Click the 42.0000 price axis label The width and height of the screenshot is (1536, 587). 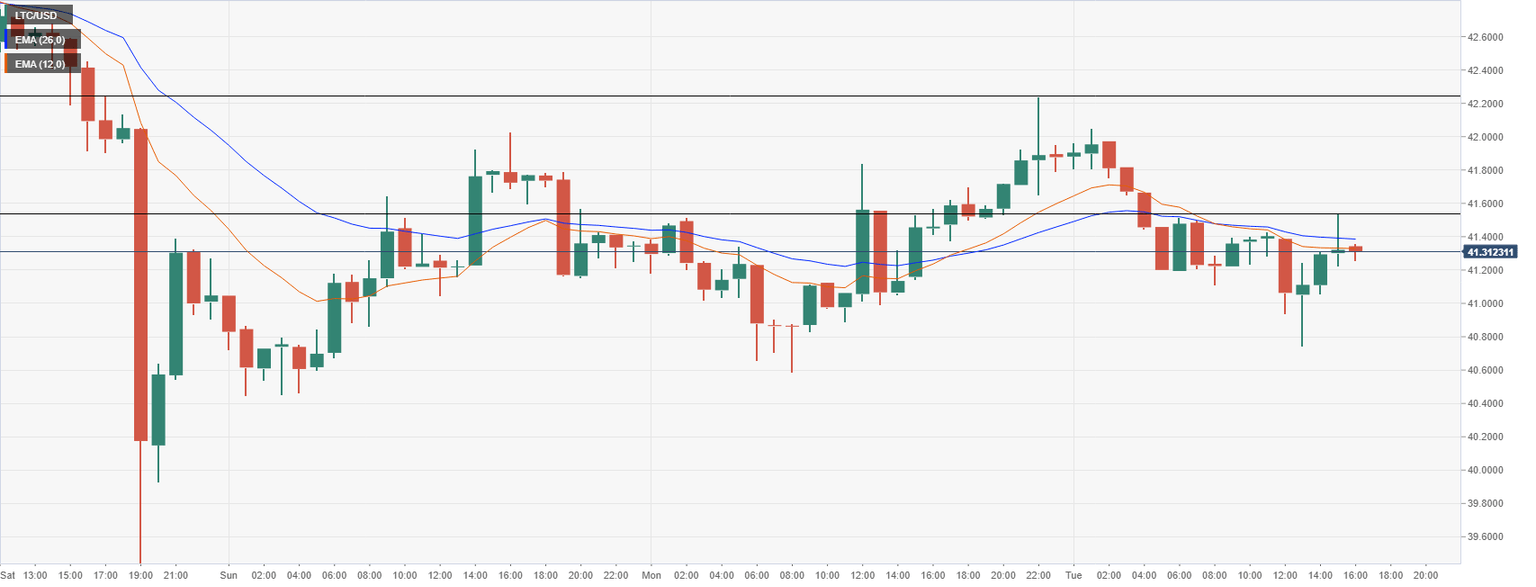(x=1484, y=137)
